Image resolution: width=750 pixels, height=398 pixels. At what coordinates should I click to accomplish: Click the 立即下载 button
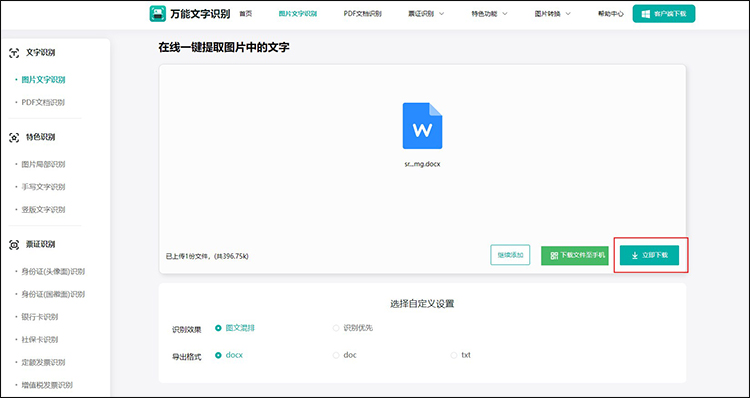650,255
